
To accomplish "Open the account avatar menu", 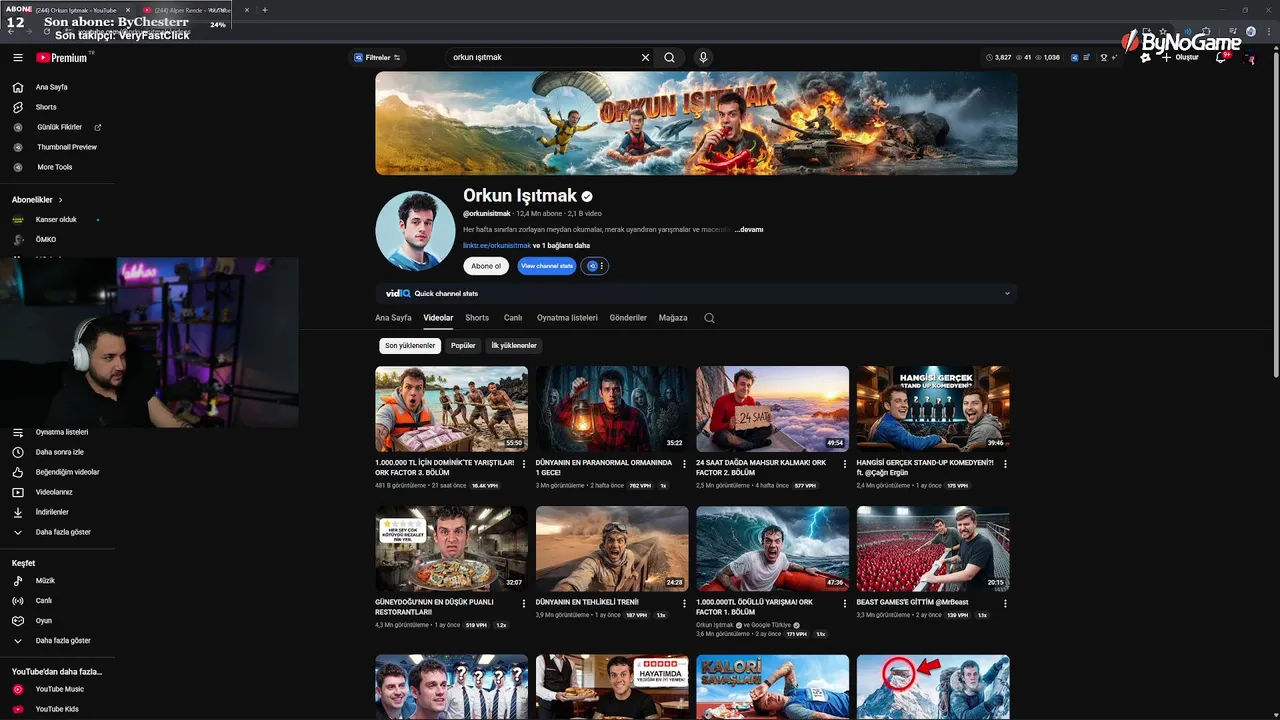I will pos(1249,58).
